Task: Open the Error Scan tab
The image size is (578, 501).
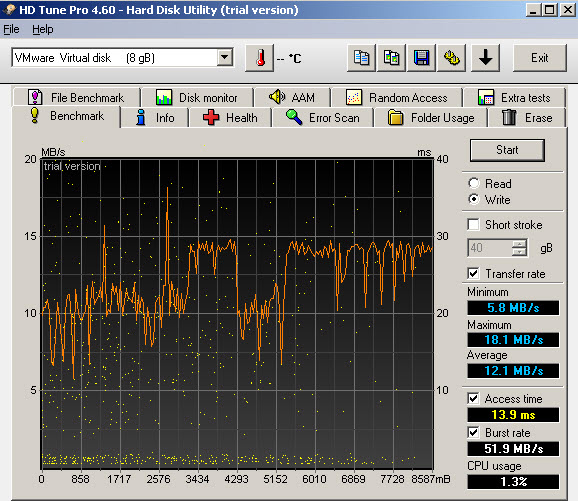Action: [x=323, y=118]
